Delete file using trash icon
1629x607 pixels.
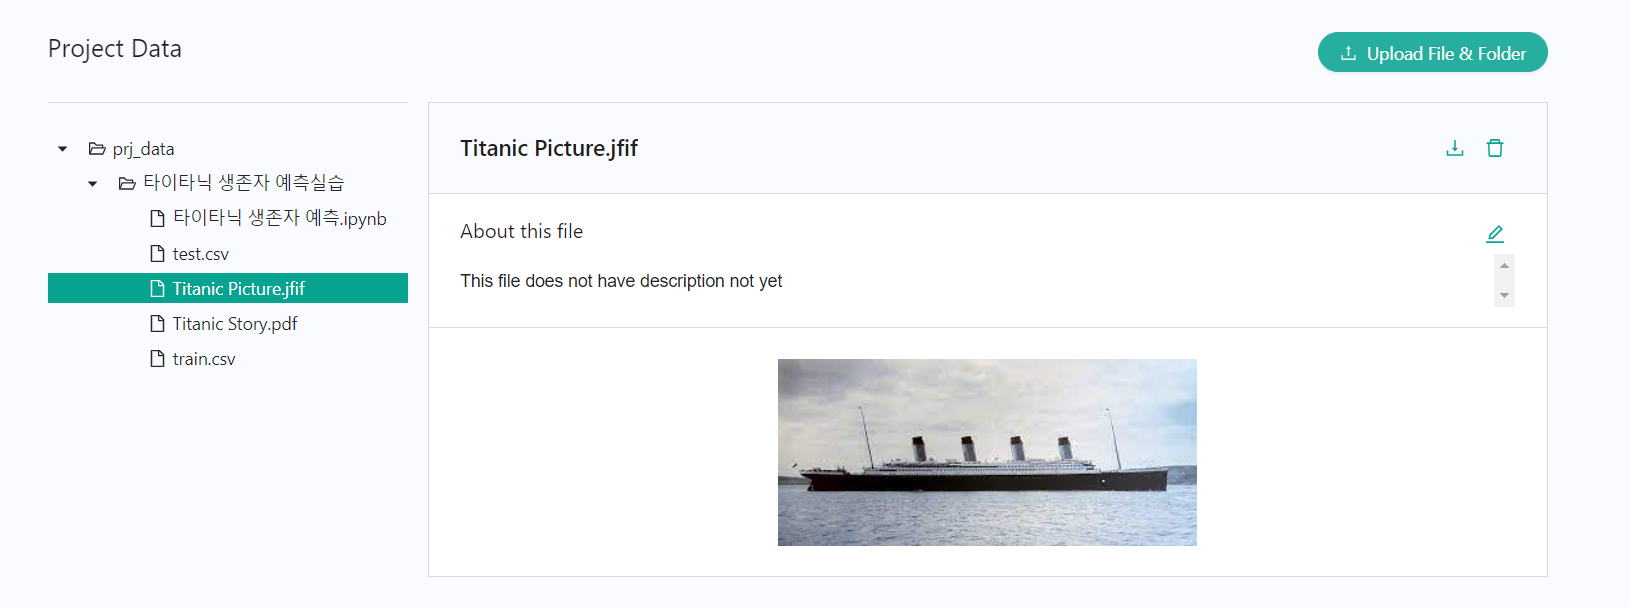[x=1495, y=148]
